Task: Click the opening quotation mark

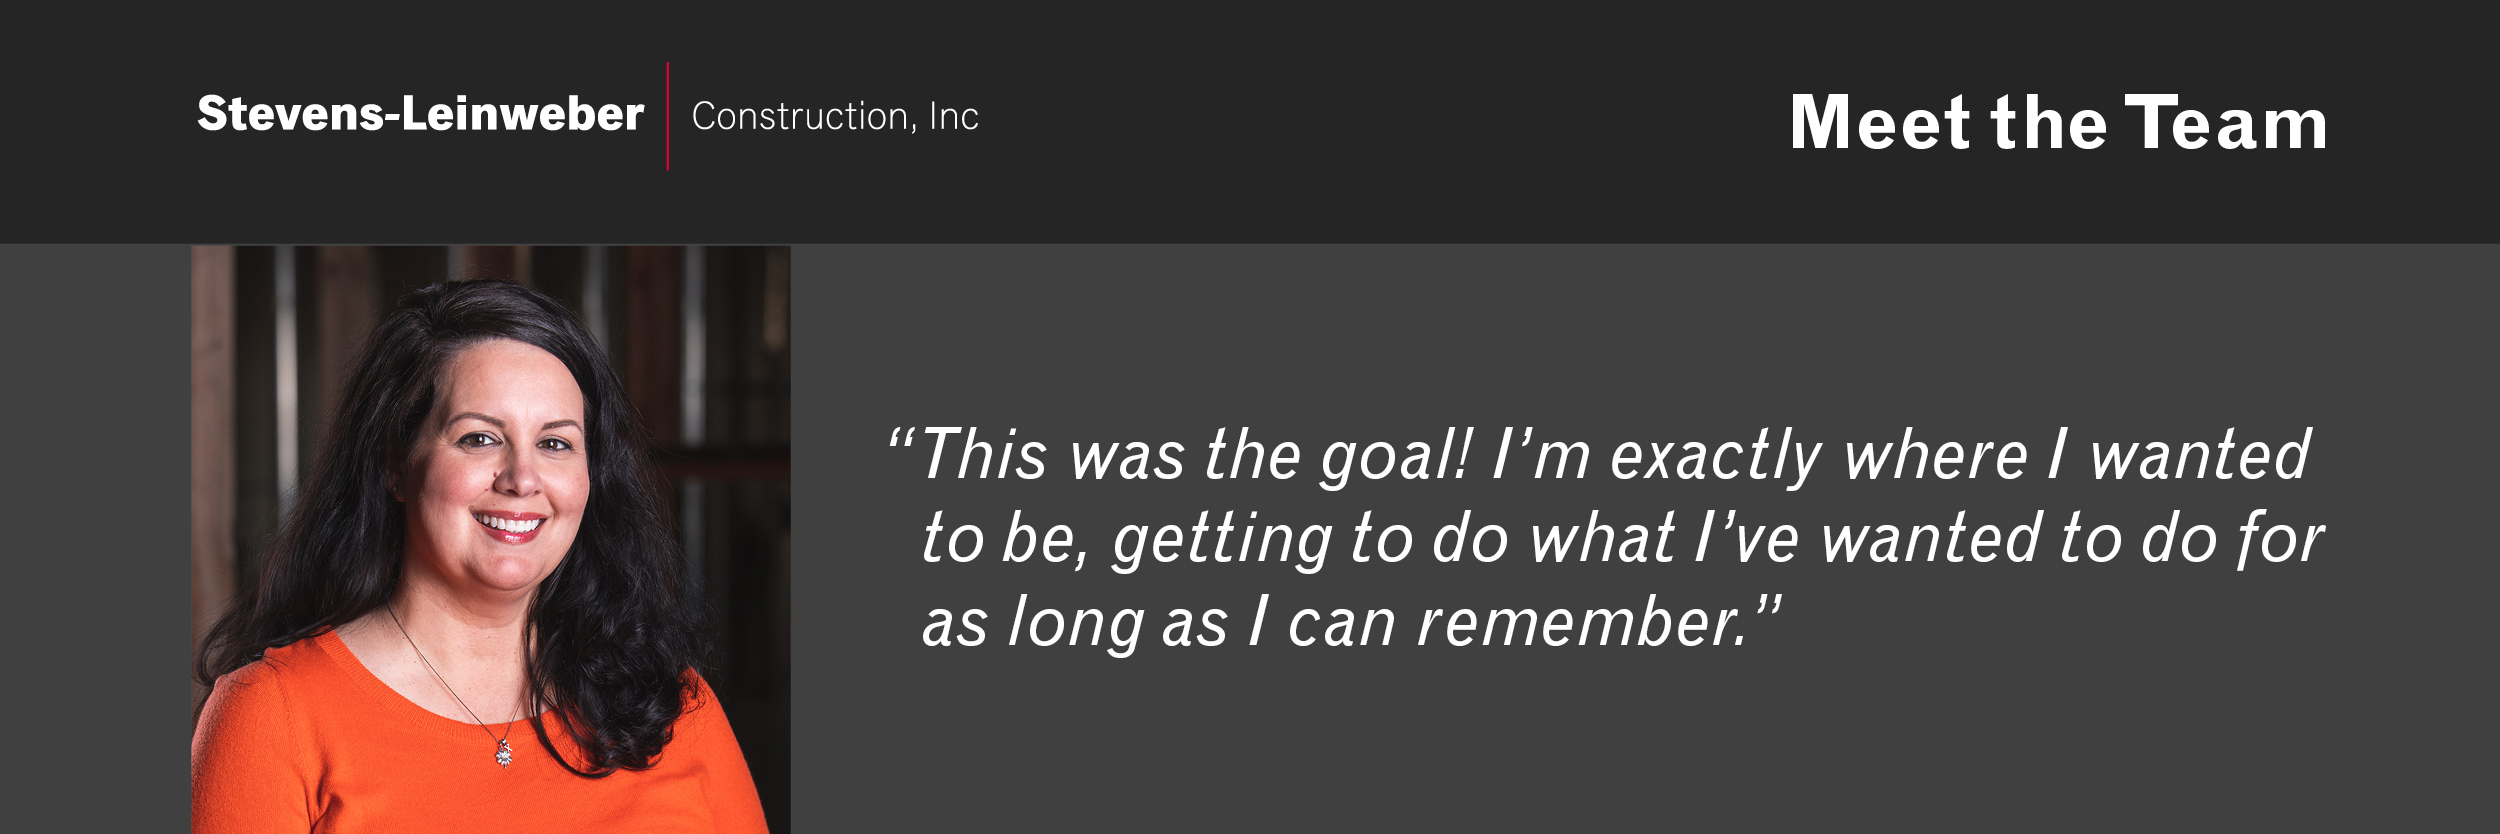Action: 900,440
